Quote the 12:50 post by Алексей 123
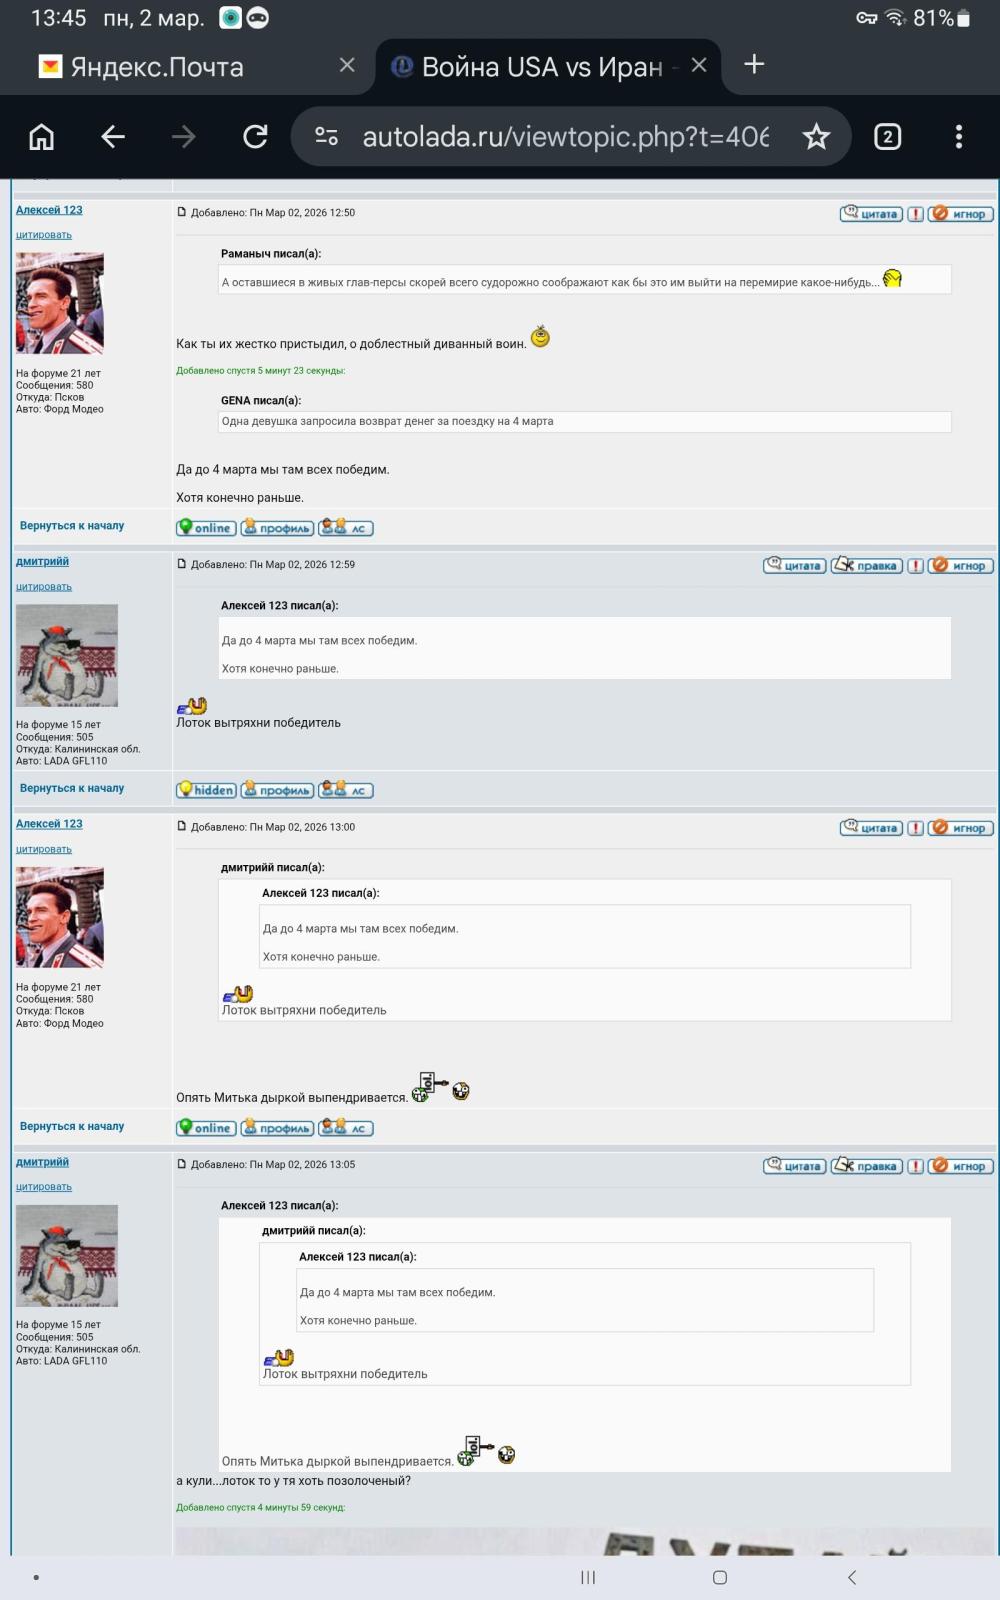1000x1600 pixels. point(871,213)
